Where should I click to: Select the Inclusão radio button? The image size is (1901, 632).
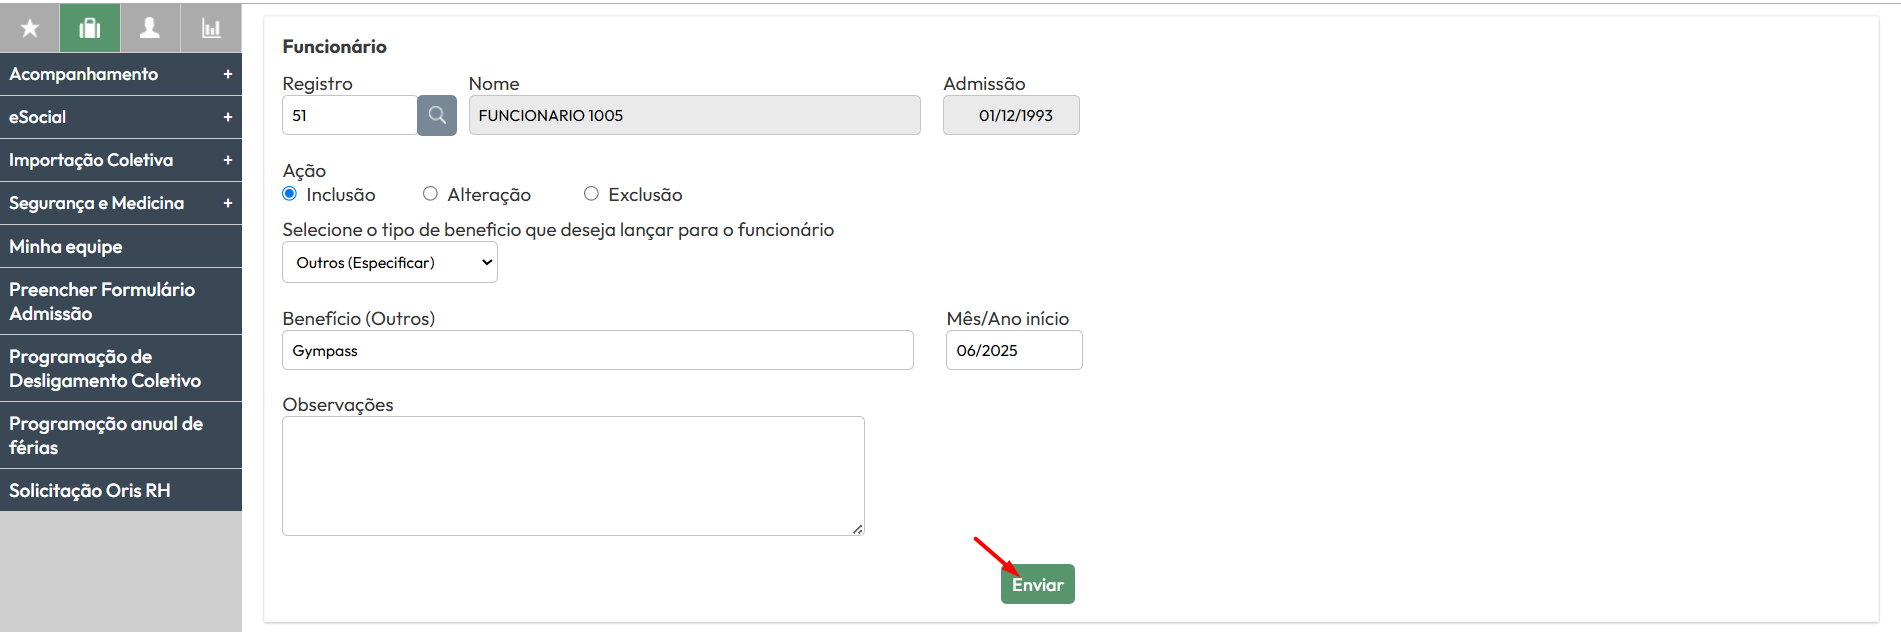[290, 194]
